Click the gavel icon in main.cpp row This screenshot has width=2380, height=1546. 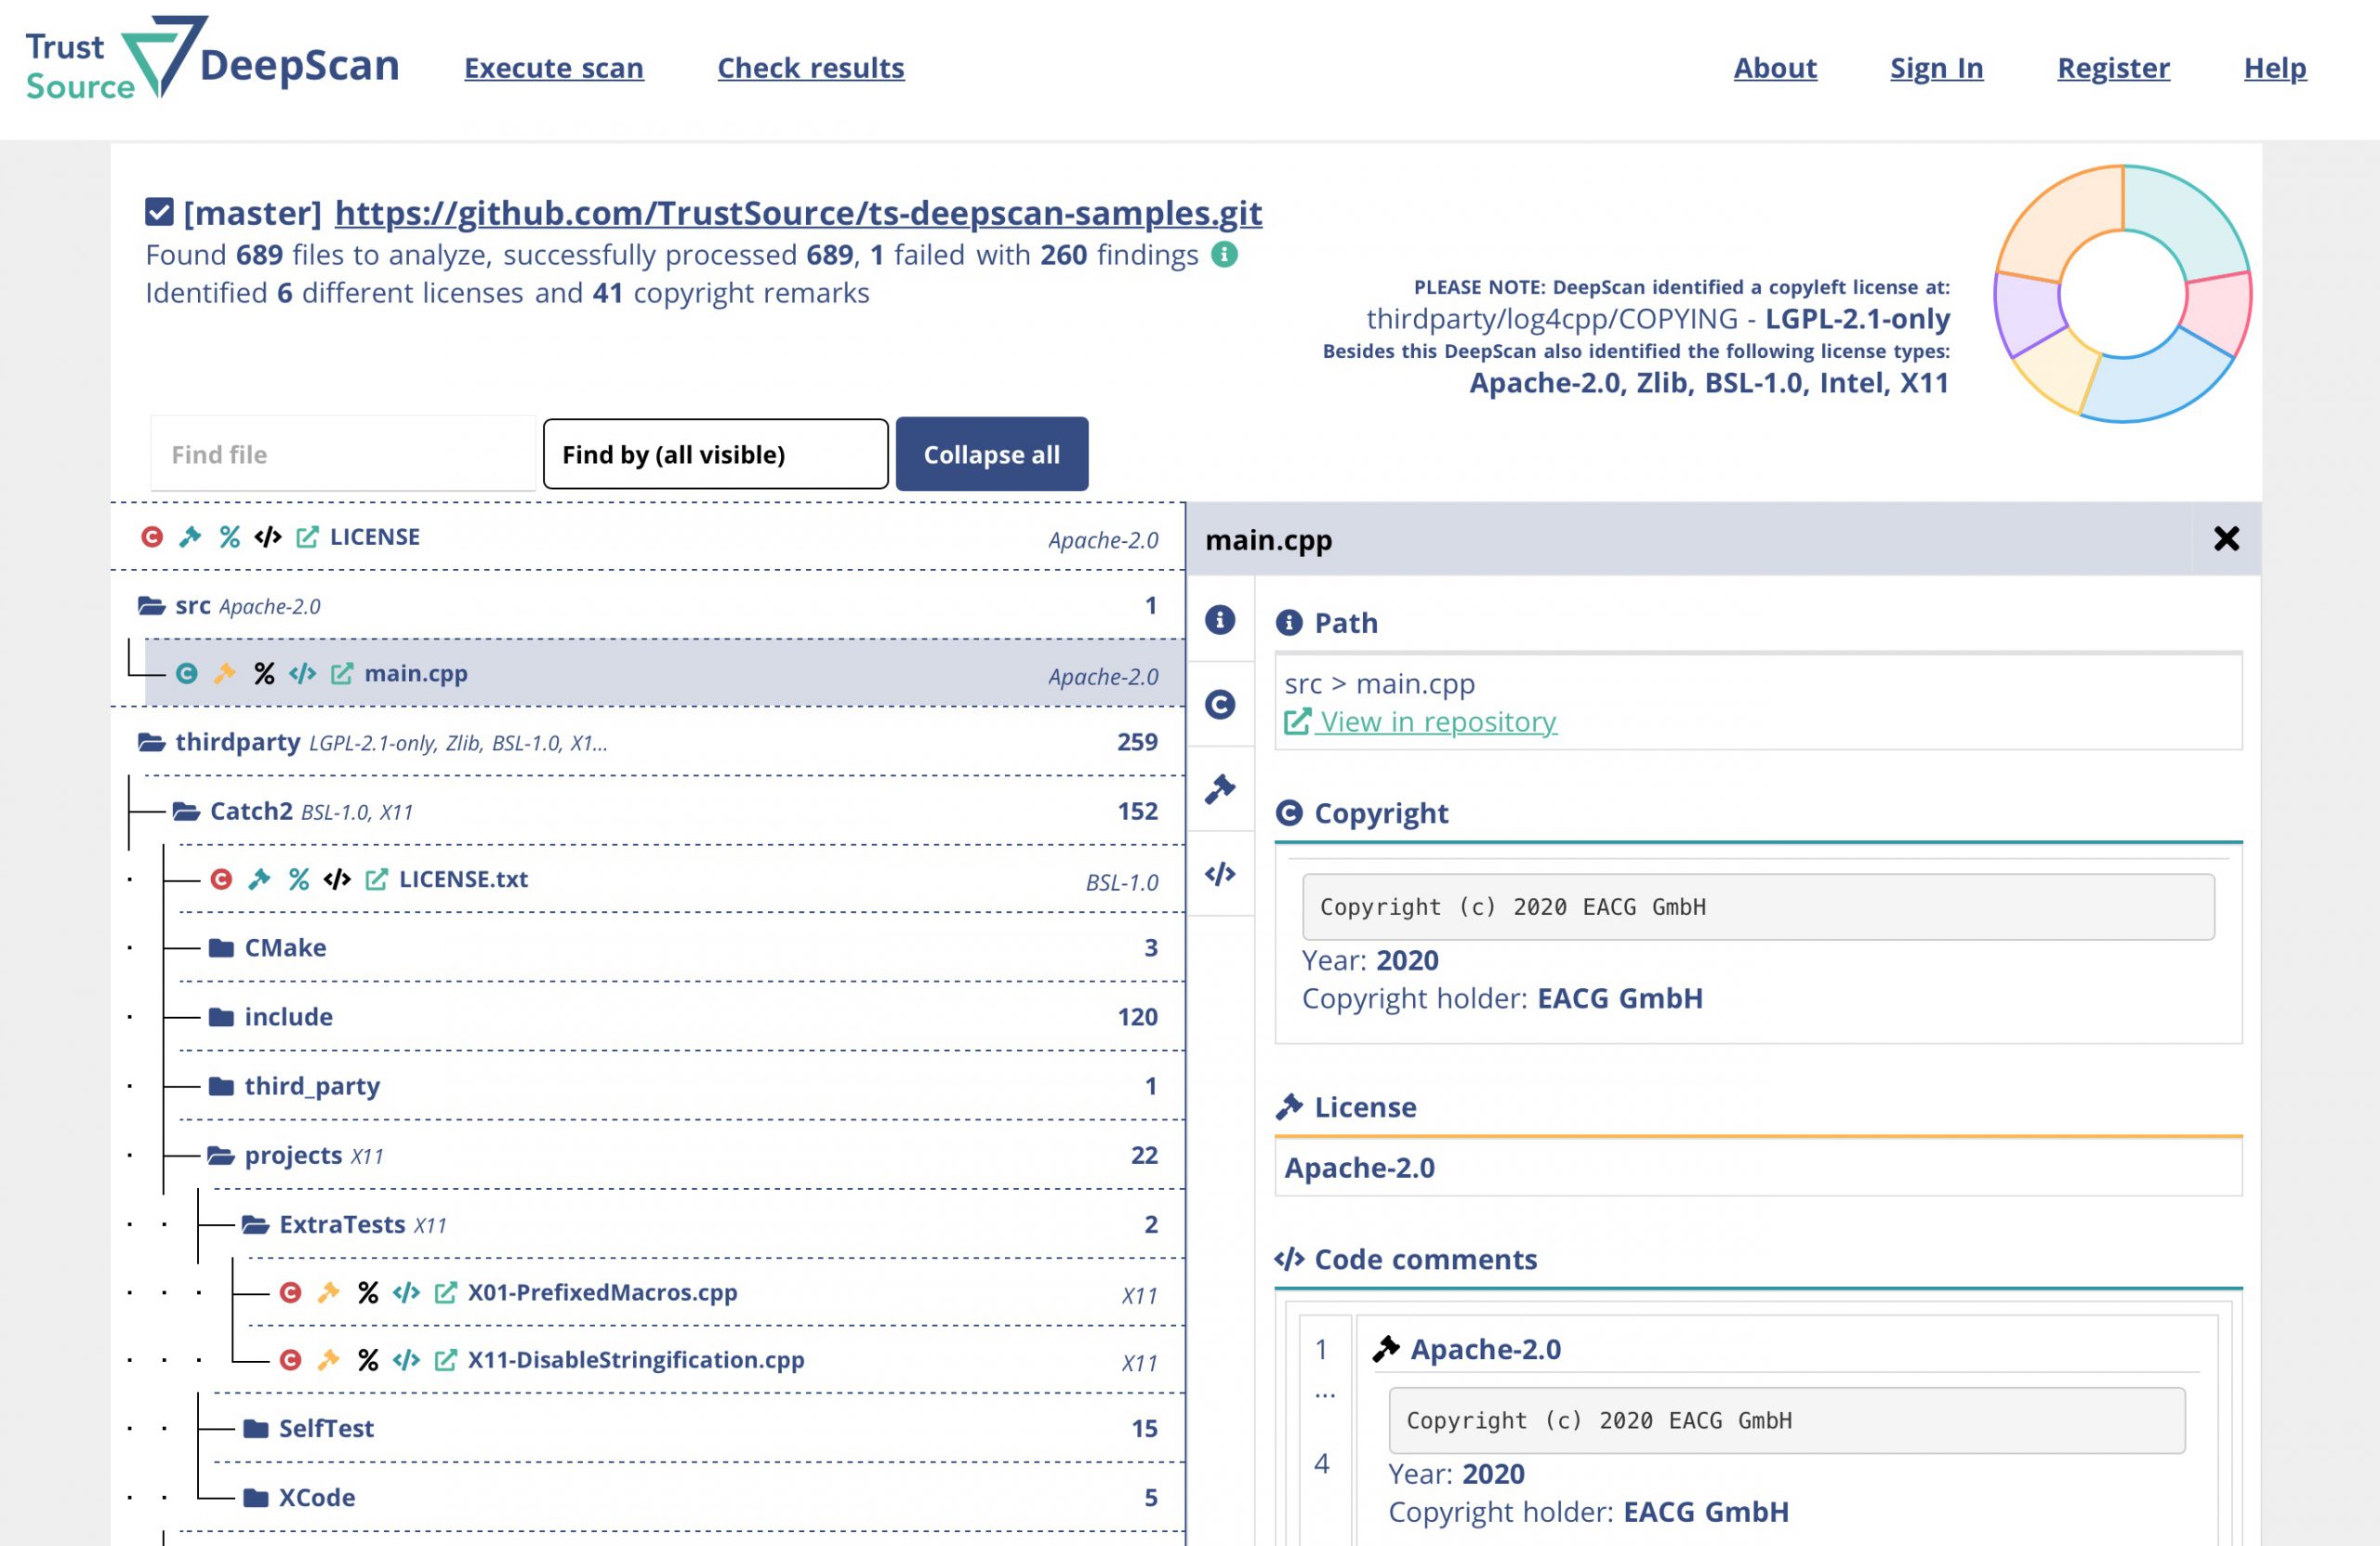click(x=225, y=674)
